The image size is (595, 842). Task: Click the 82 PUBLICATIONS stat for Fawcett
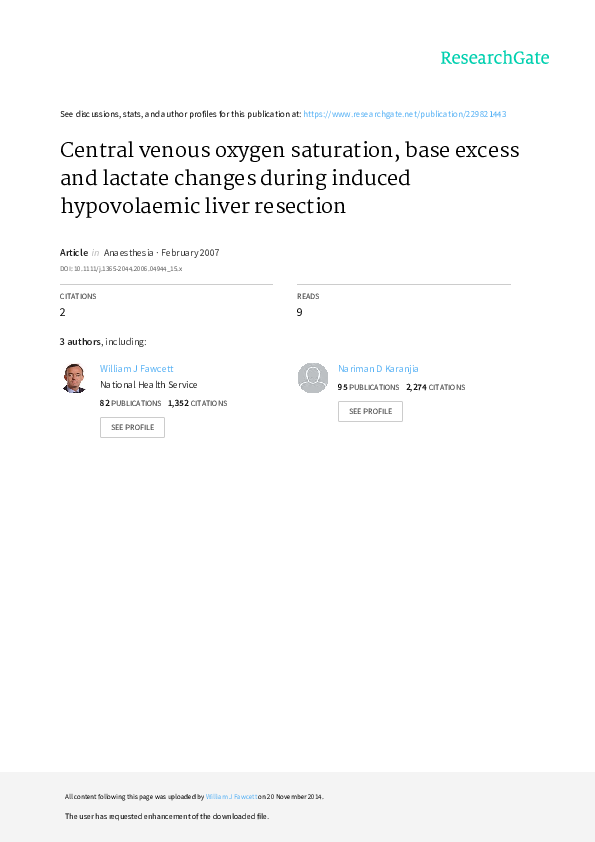[130, 403]
